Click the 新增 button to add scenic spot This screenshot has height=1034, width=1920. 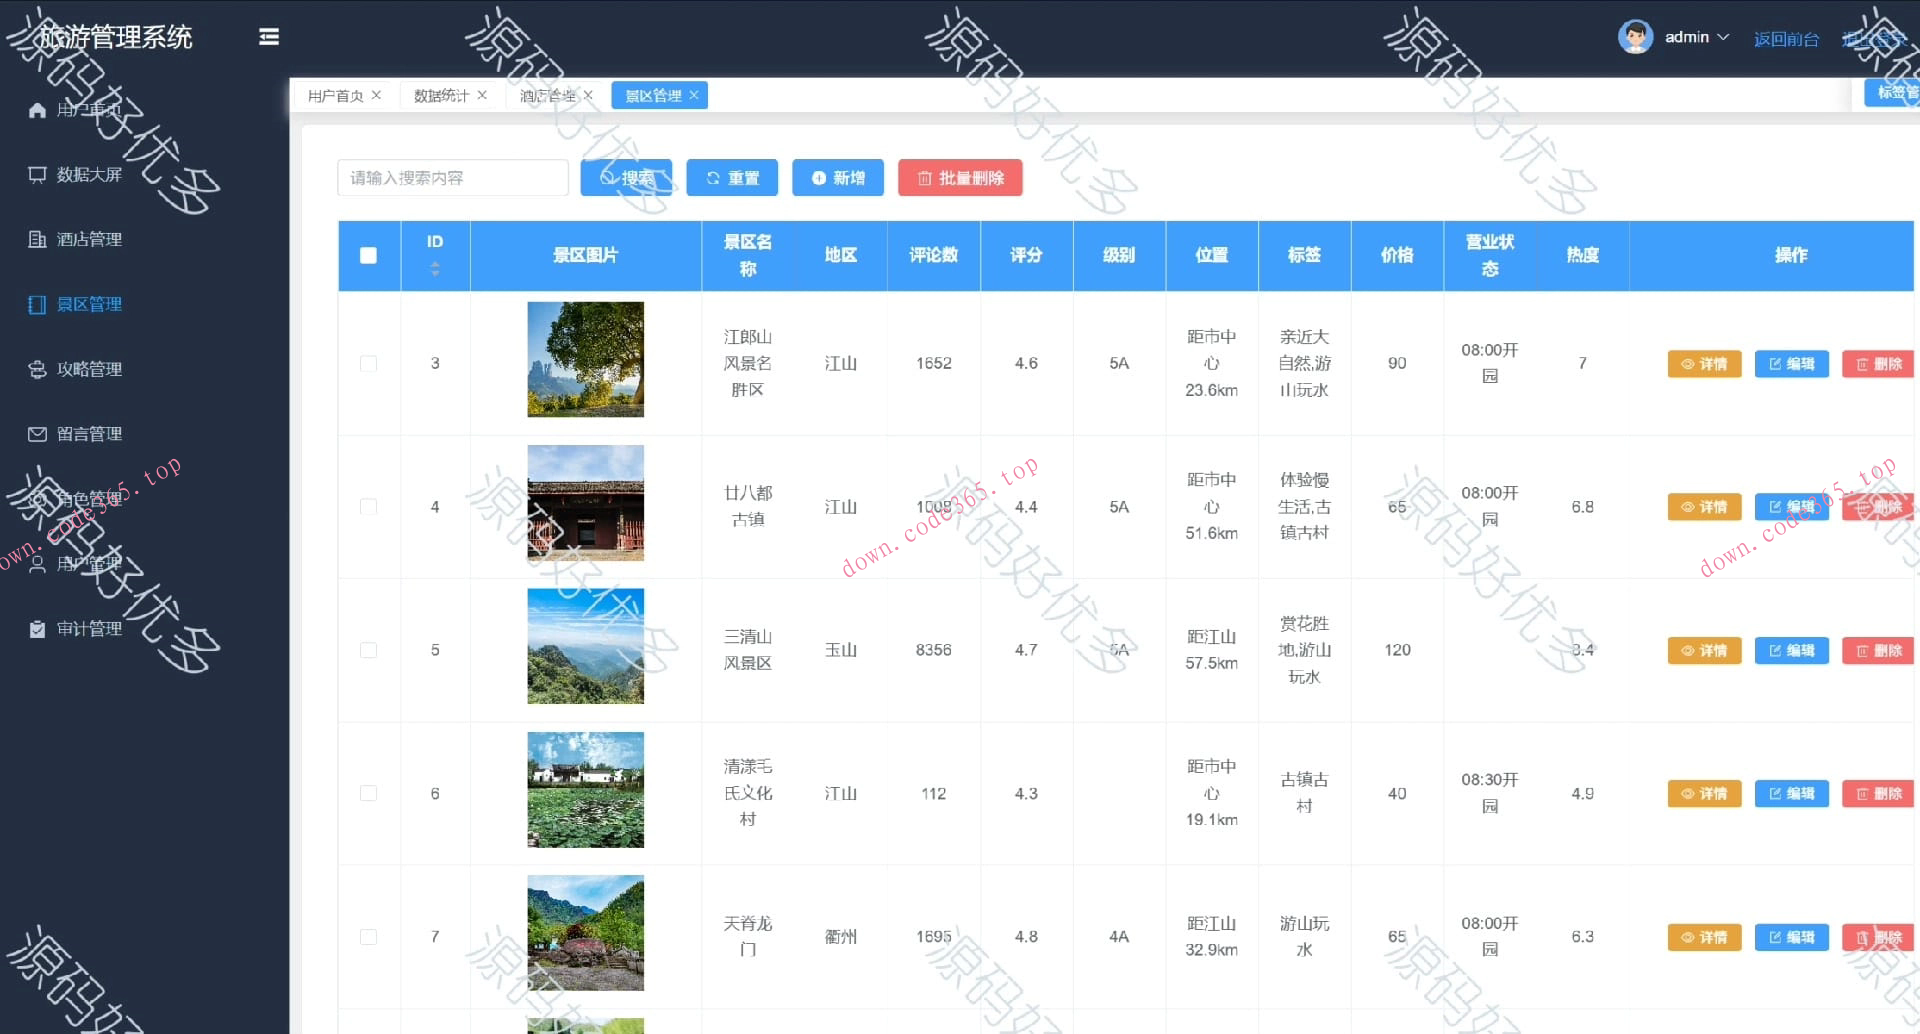pyautogui.click(x=837, y=178)
